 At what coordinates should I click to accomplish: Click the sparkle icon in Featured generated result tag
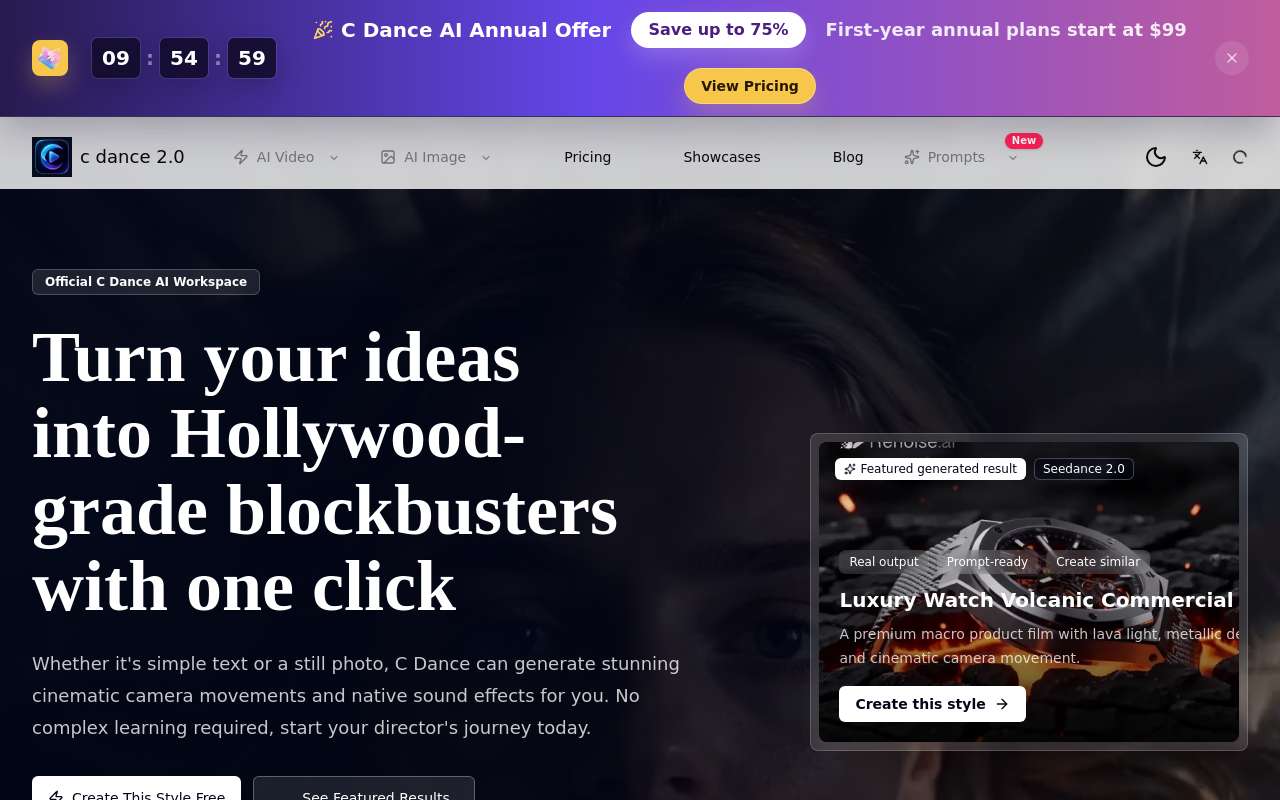coord(850,469)
